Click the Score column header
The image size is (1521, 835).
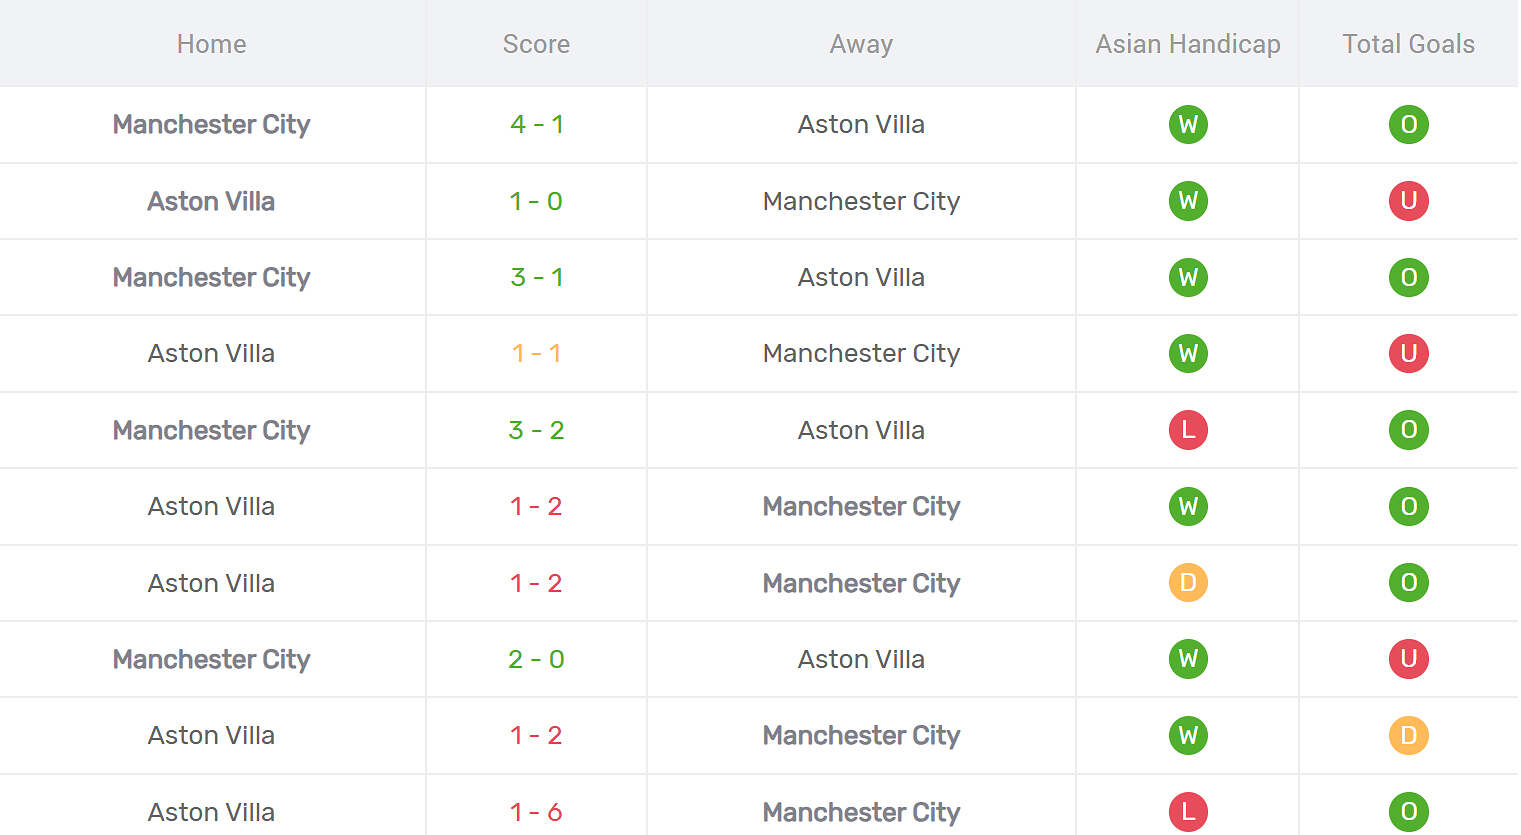[x=536, y=44]
